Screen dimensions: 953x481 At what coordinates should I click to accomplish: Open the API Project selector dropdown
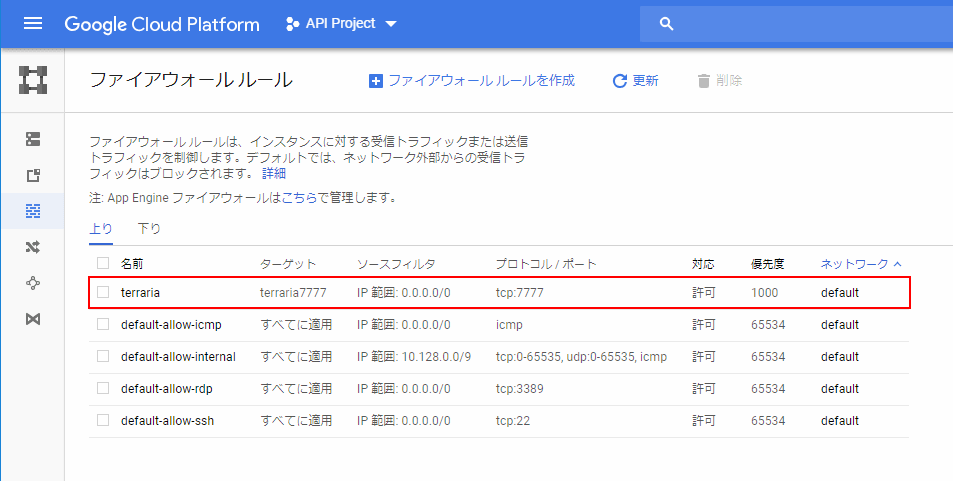[341, 24]
